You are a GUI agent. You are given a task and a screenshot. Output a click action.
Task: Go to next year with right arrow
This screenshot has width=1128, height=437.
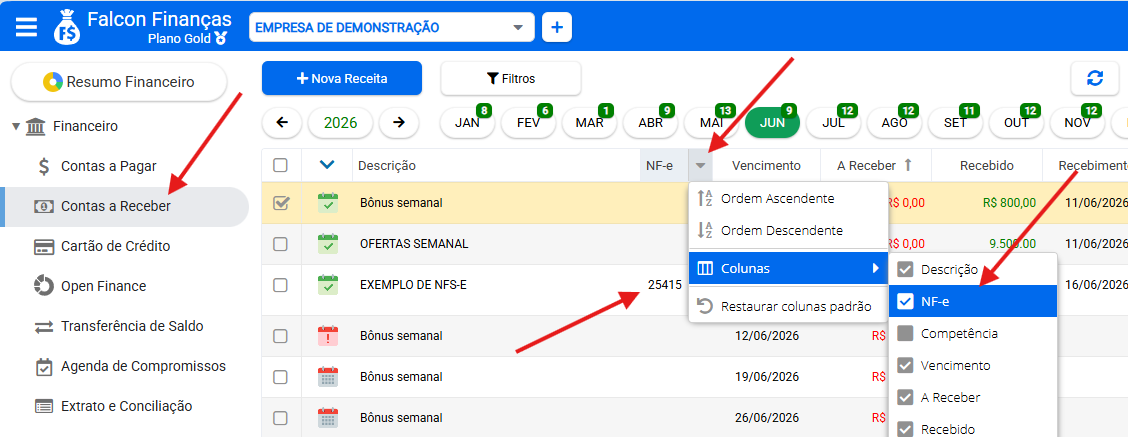(x=399, y=122)
